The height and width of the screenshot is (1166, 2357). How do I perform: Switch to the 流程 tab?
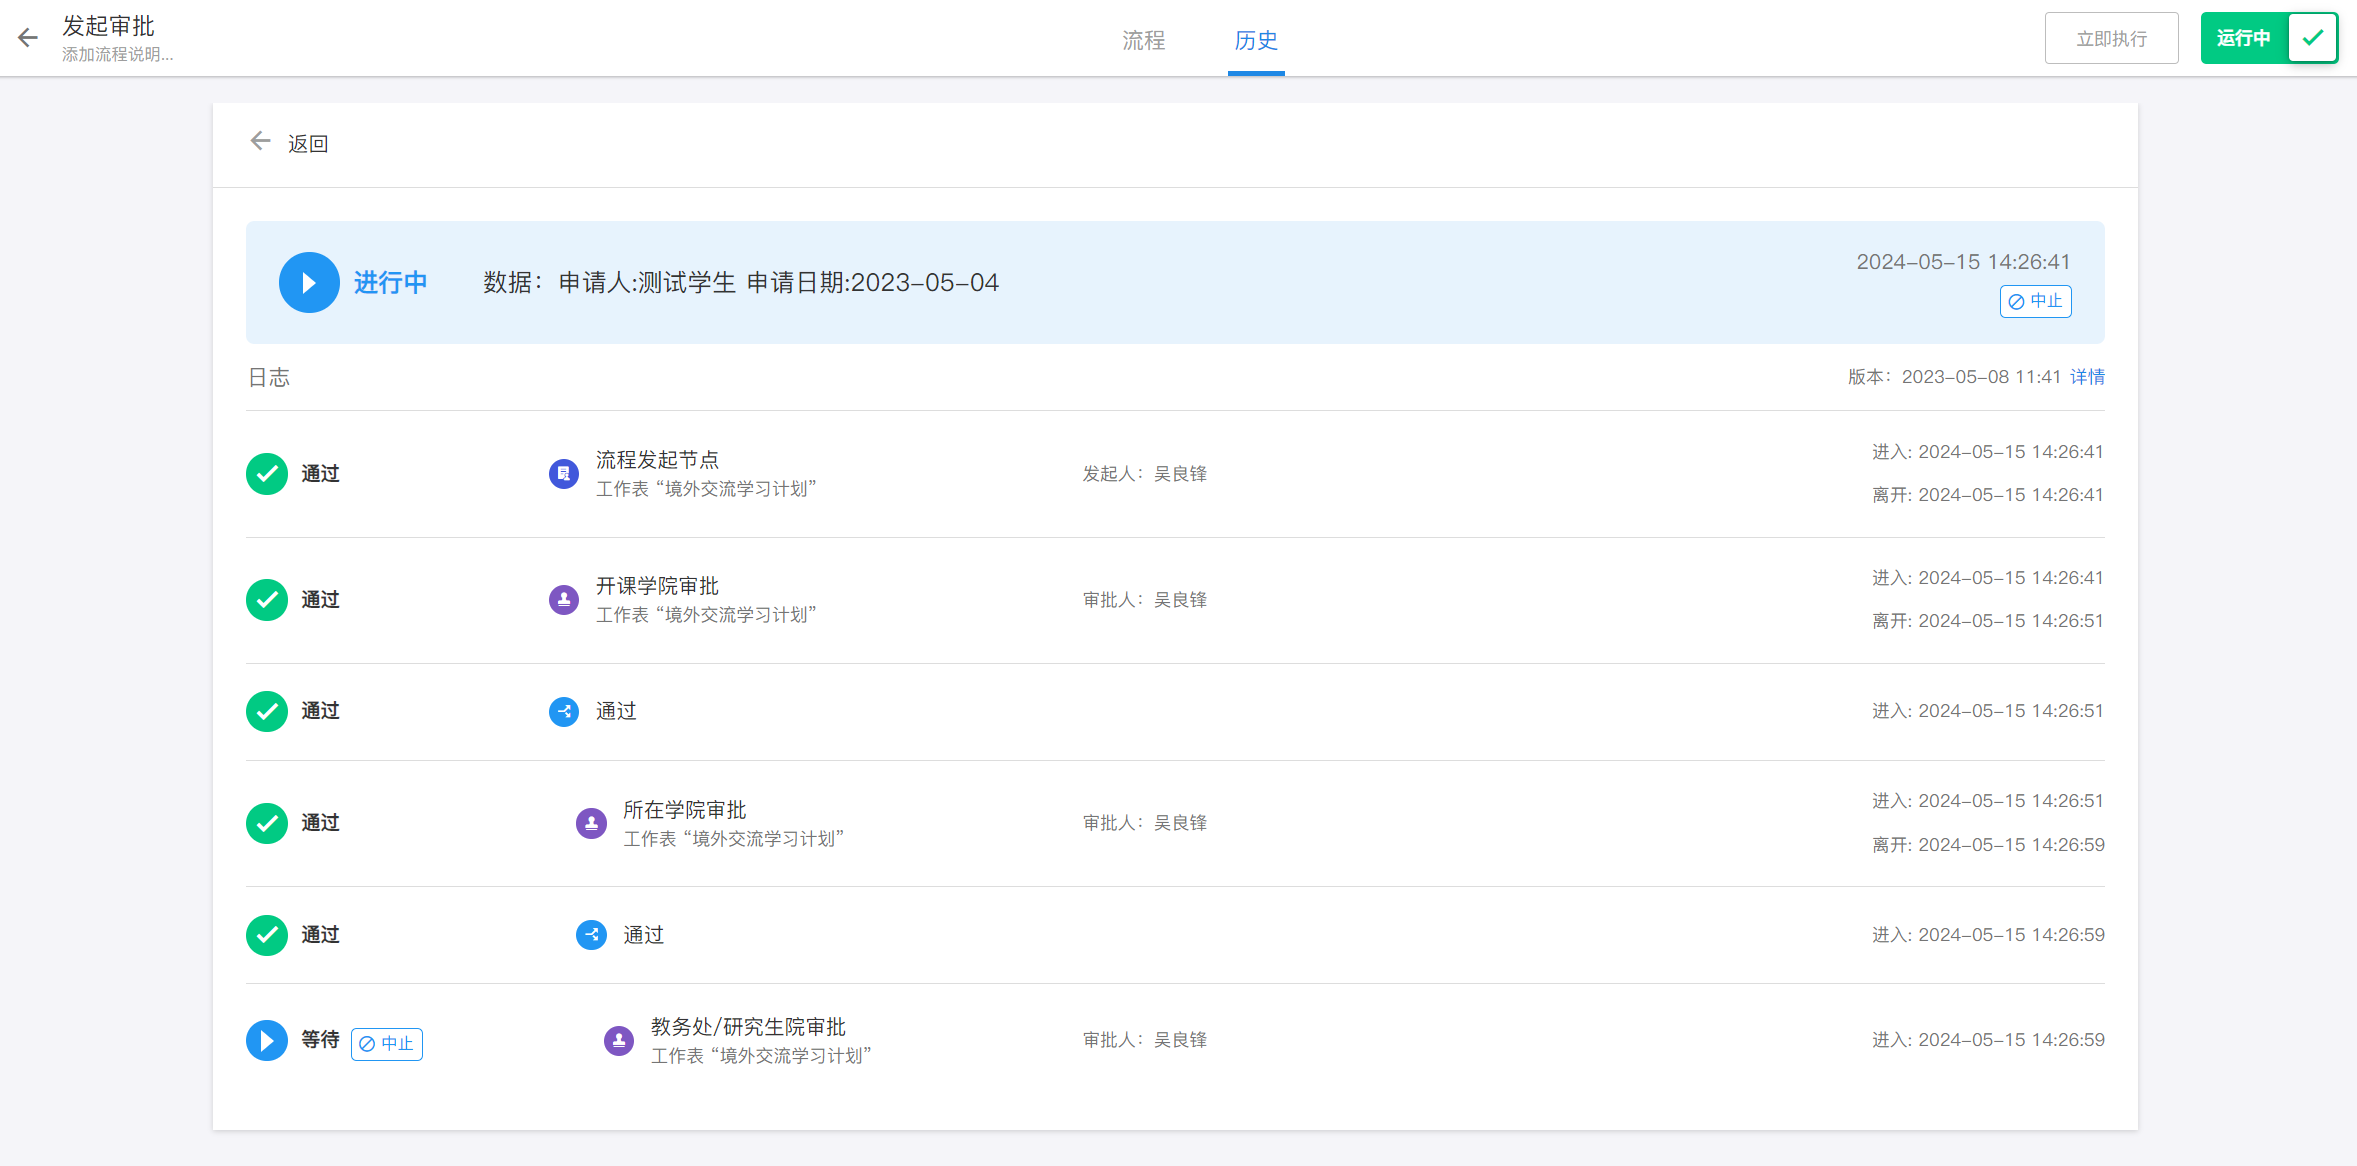[x=1143, y=40]
